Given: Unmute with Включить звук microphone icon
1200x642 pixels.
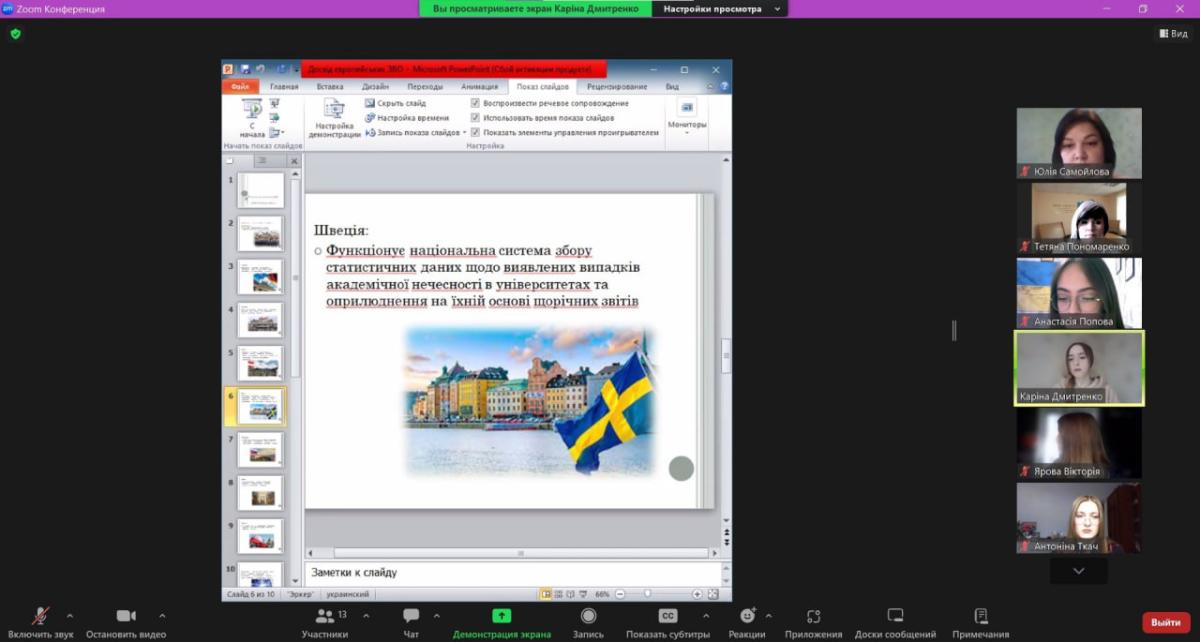Looking at the screenshot, I should pyautogui.click(x=41, y=616).
